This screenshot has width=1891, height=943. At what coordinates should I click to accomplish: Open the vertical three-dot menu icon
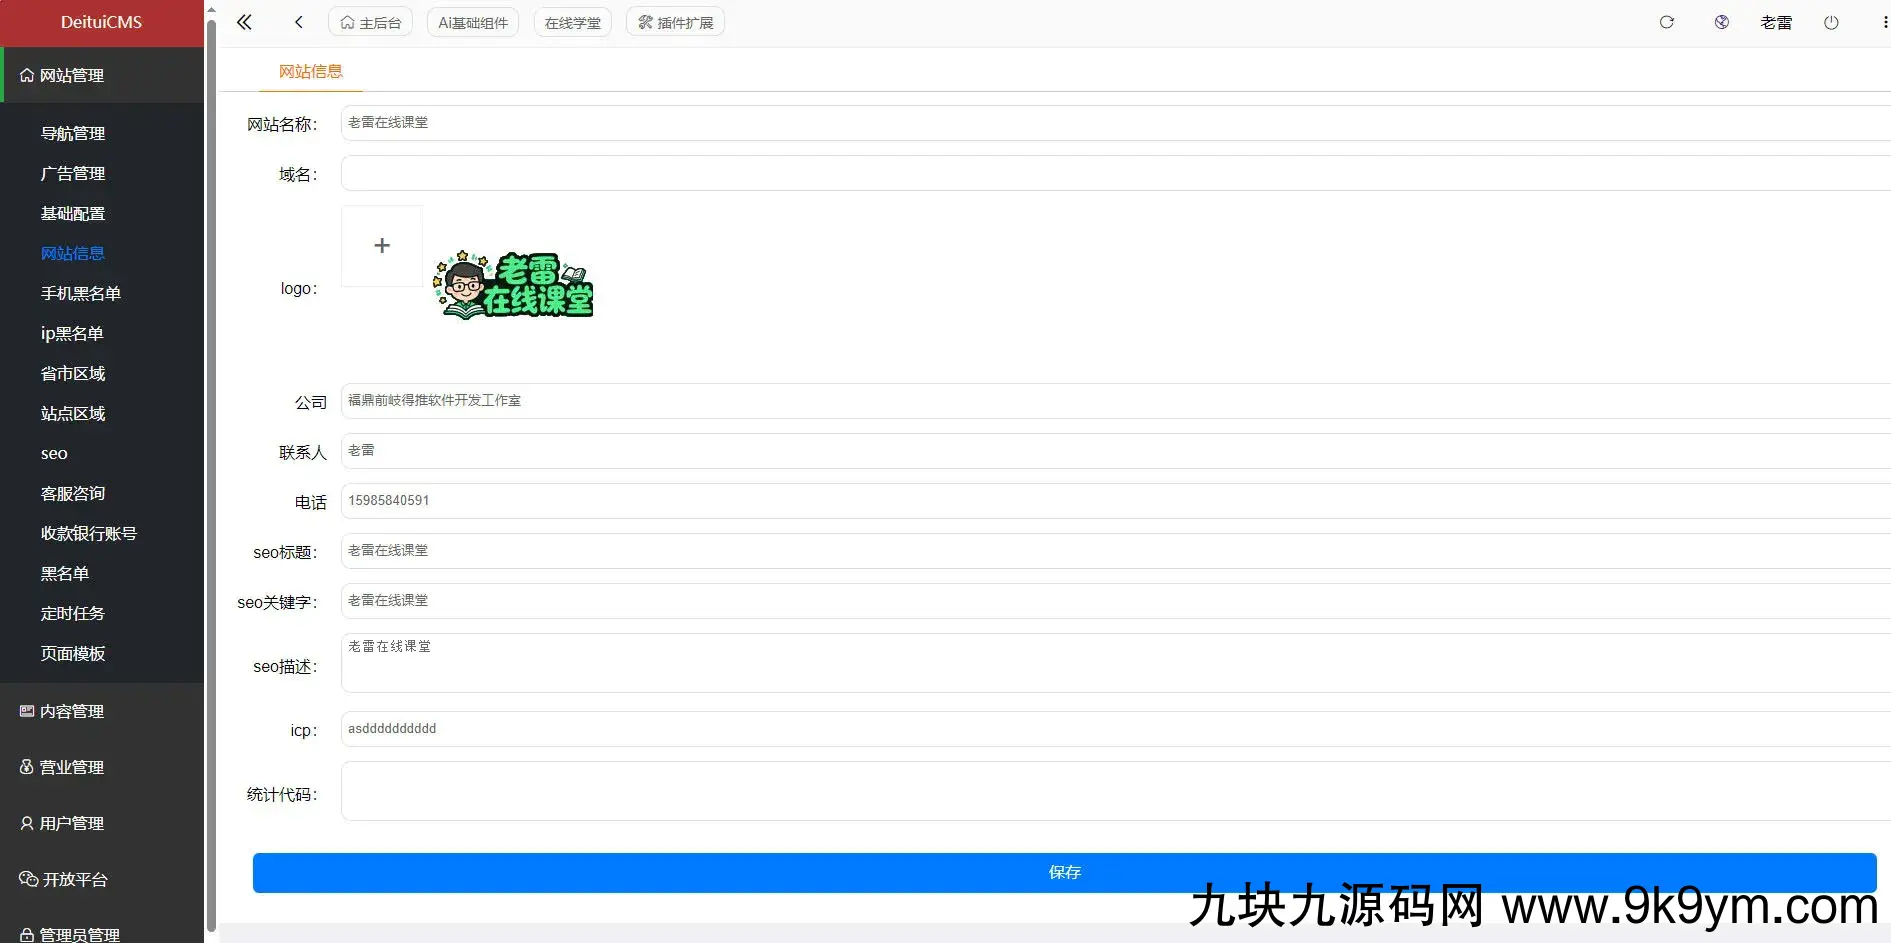click(x=1885, y=22)
